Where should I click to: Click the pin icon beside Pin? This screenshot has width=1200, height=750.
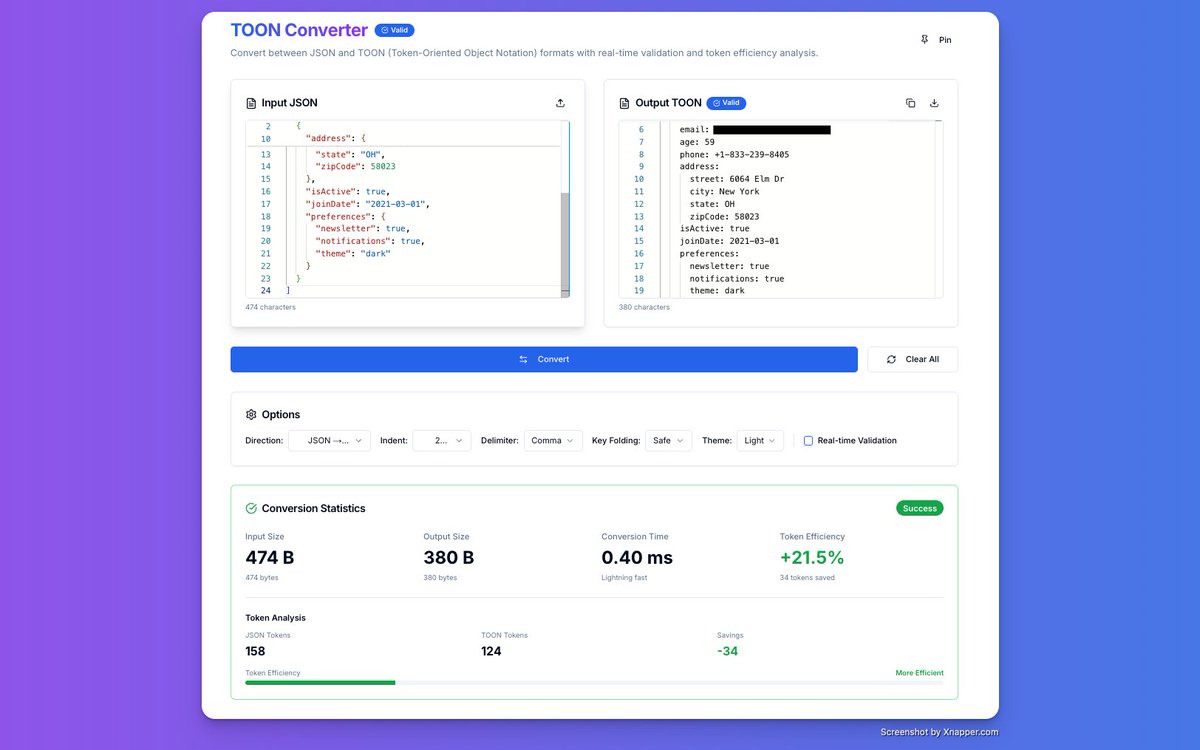tap(924, 40)
